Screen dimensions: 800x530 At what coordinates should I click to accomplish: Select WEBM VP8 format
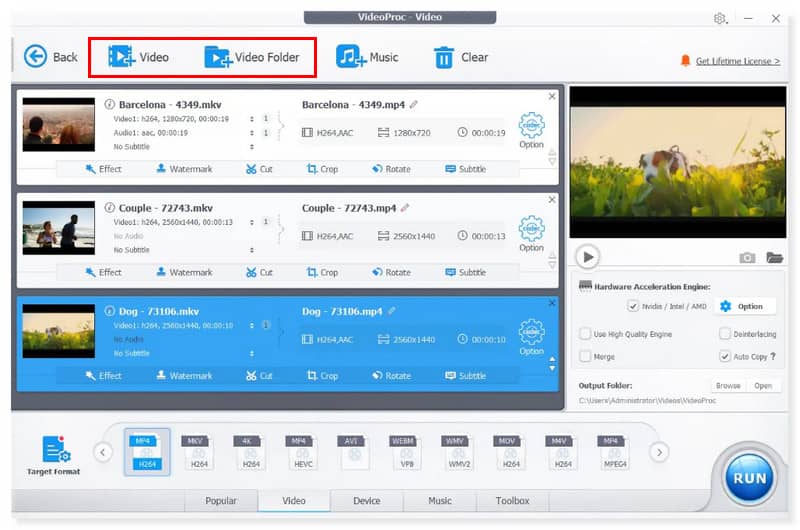click(407, 452)
